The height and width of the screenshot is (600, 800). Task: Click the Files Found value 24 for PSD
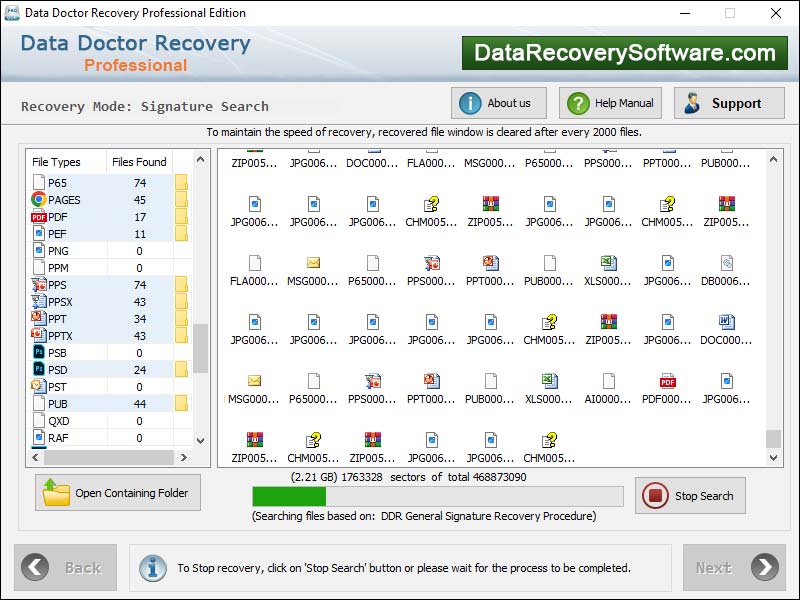pos(140,369)
